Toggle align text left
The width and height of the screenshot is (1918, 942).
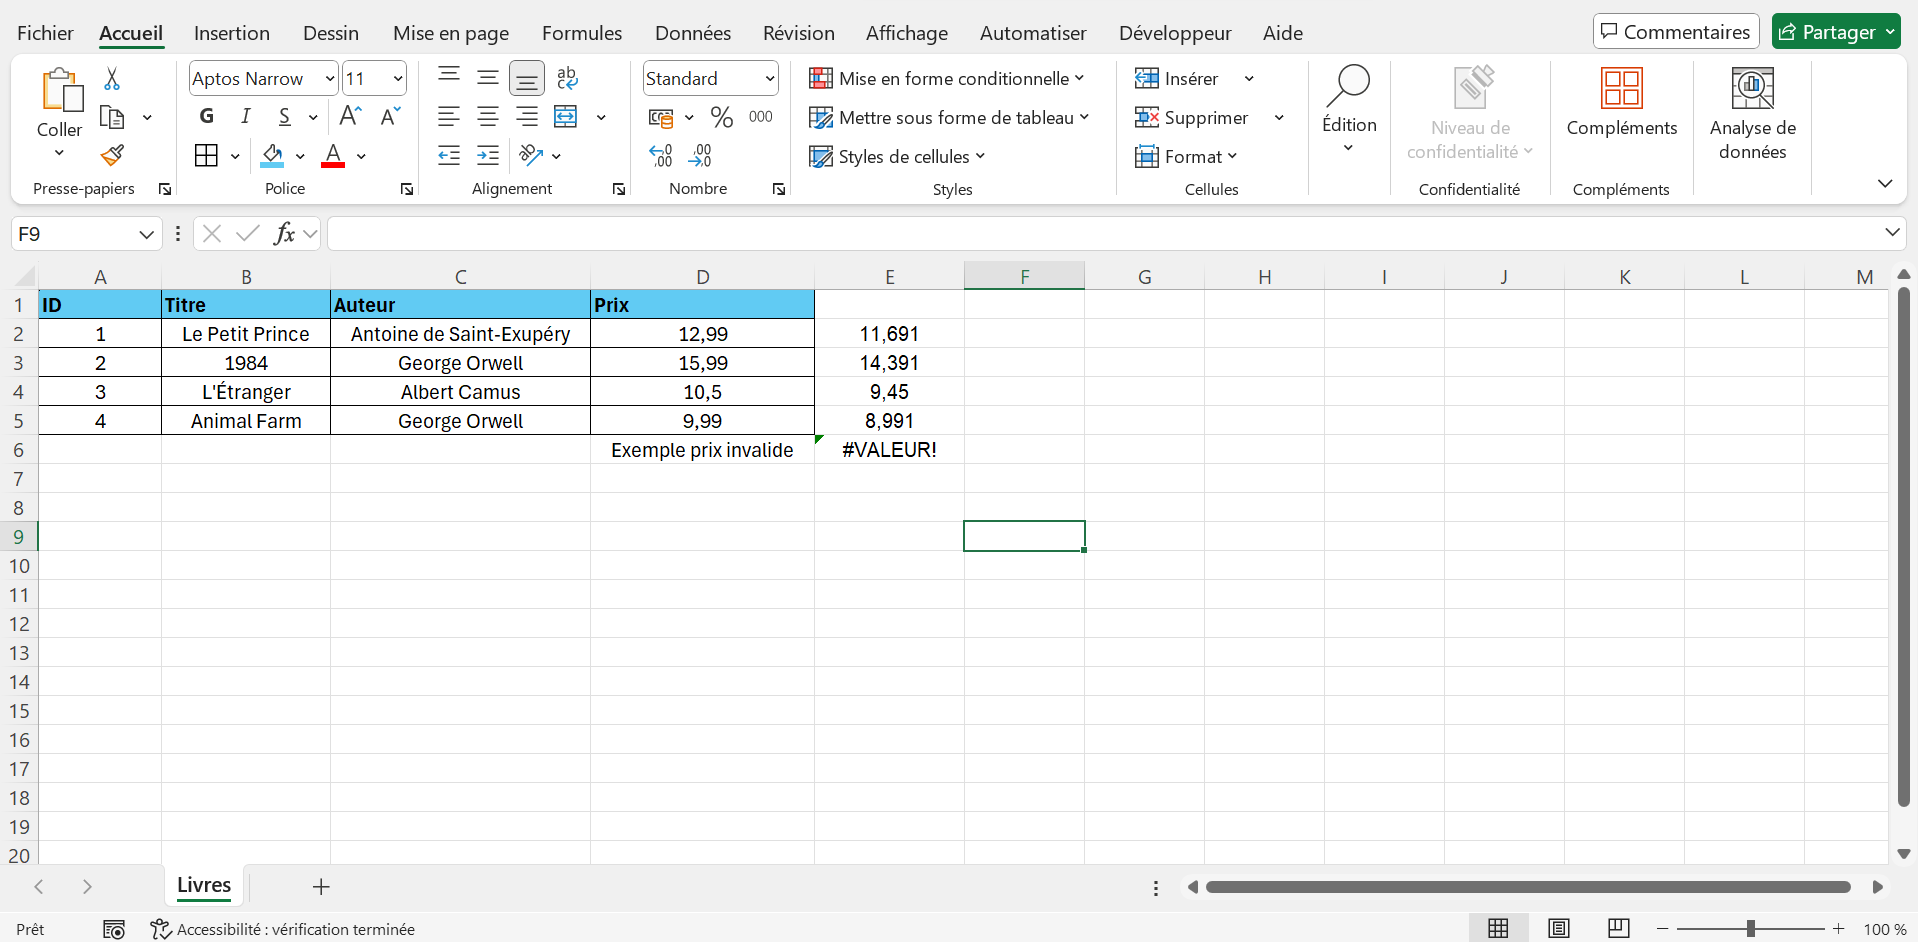(449, 116)
